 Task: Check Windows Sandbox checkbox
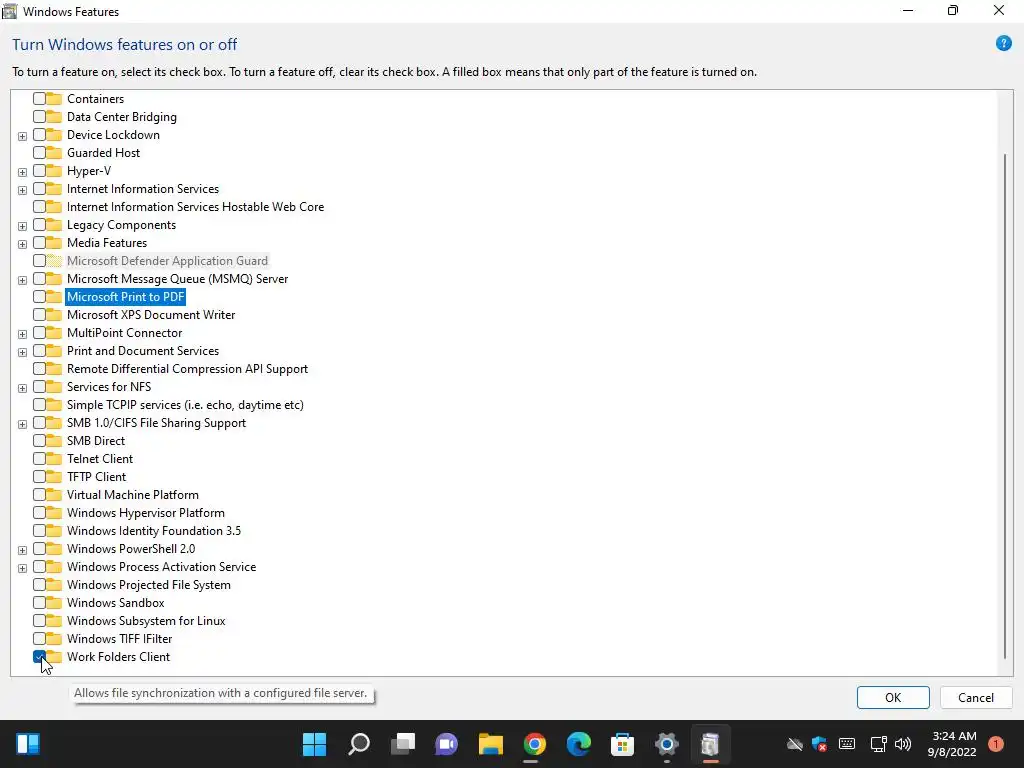point(39,603)
